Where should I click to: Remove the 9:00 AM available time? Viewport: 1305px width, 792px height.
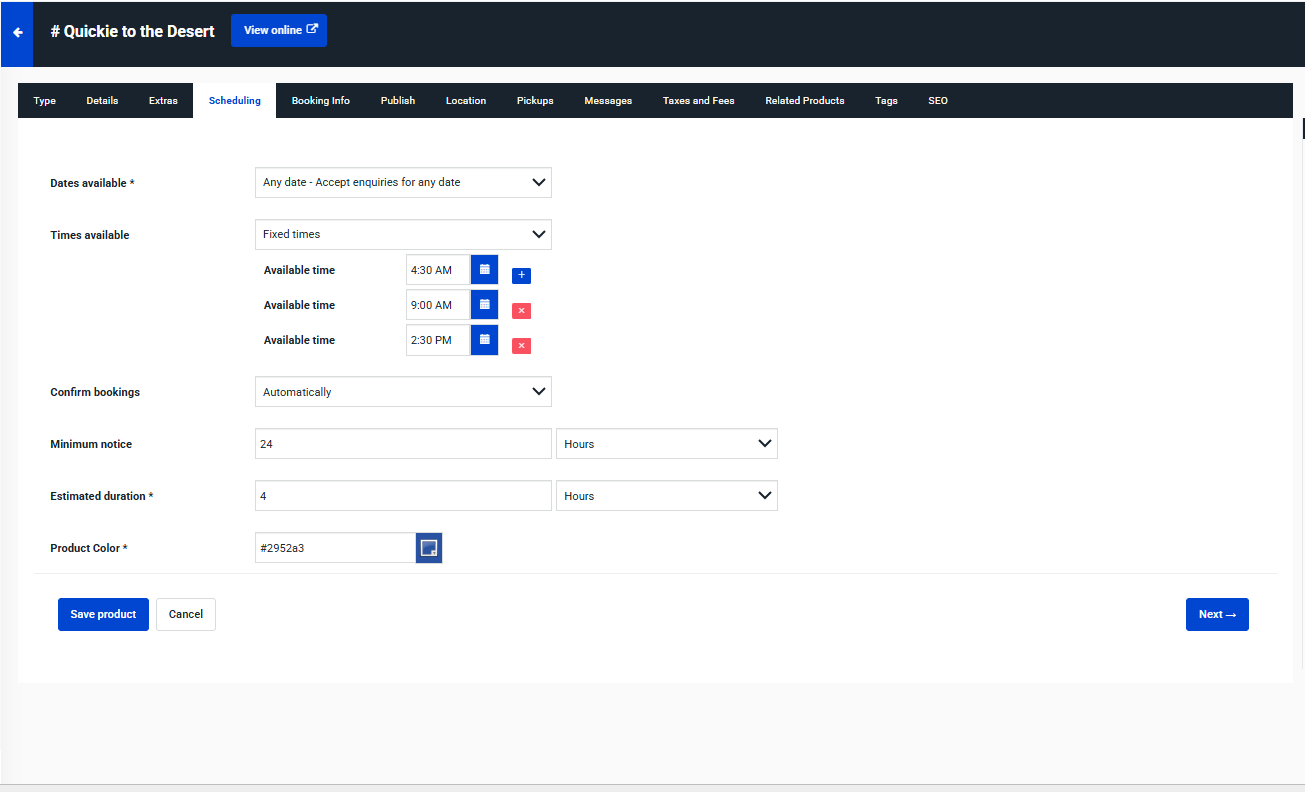(521, 311)
